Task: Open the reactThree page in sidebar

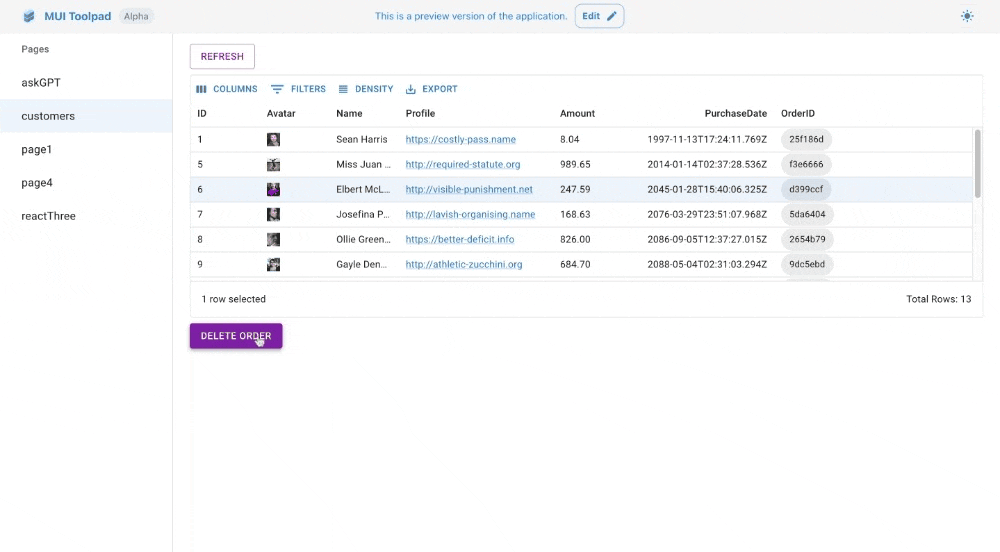Action: [x=48, y=216]
